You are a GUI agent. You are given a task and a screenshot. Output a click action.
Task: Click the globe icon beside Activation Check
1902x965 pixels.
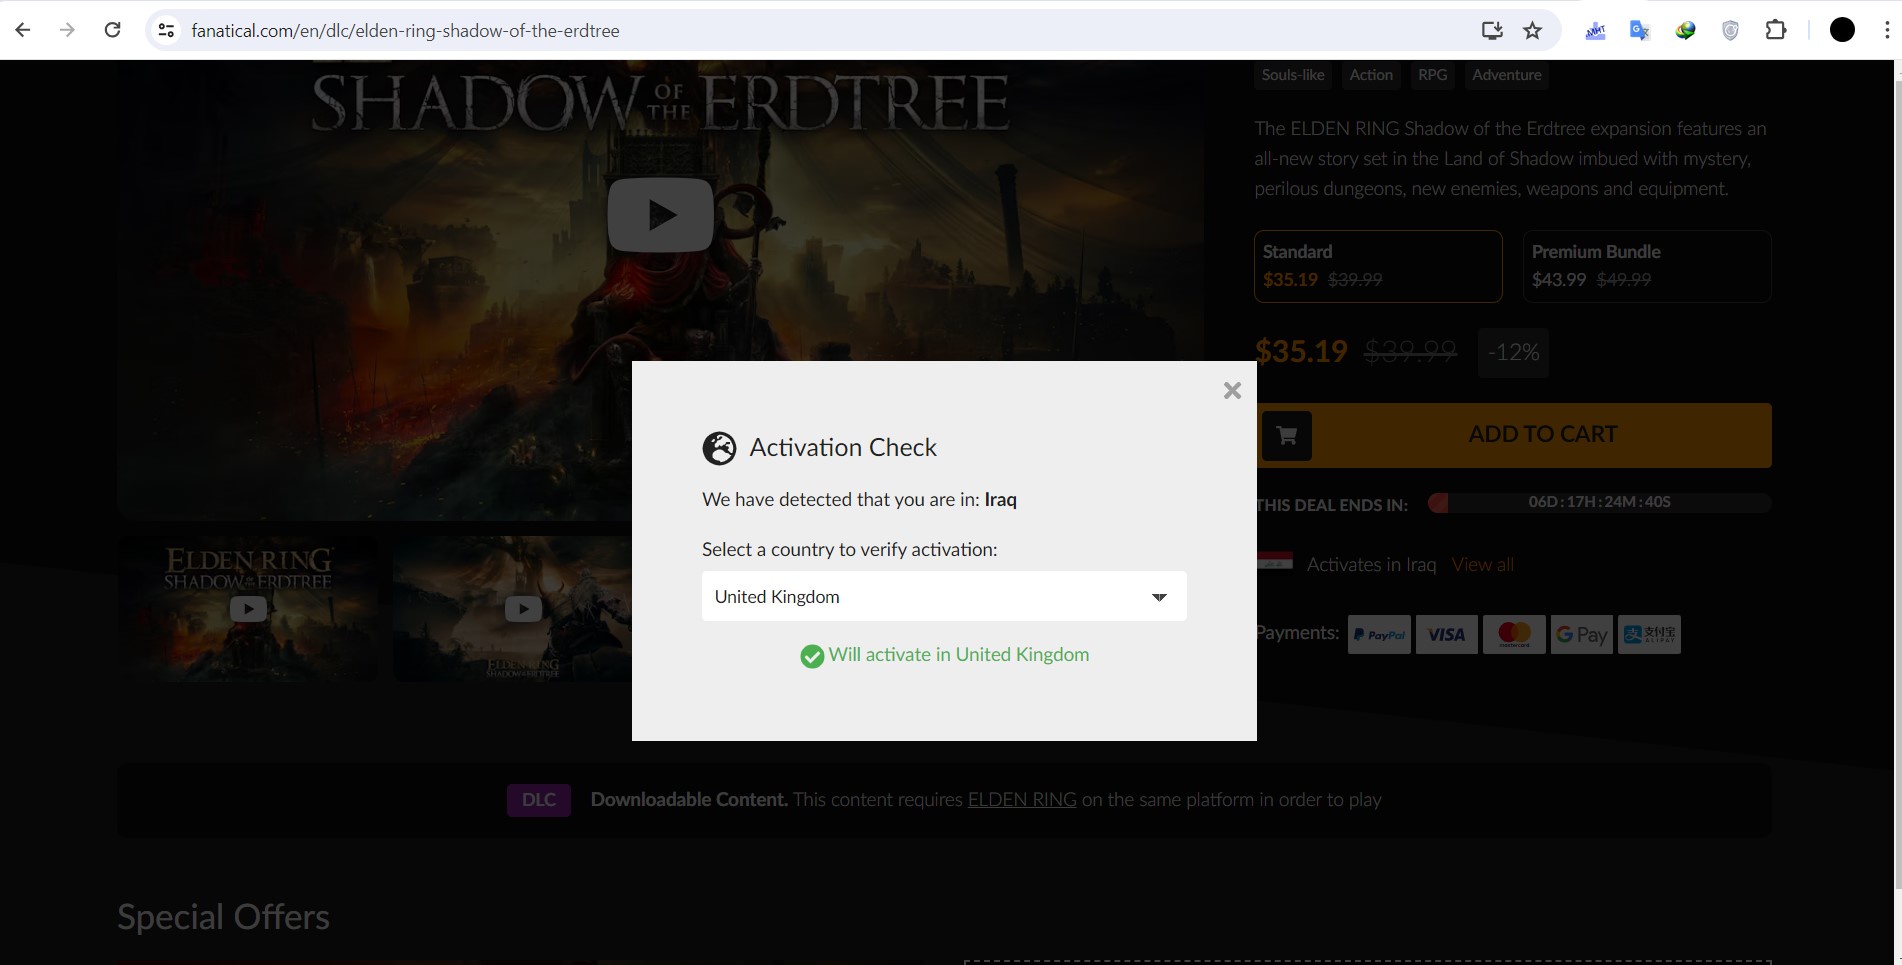[x=719, y=448]
